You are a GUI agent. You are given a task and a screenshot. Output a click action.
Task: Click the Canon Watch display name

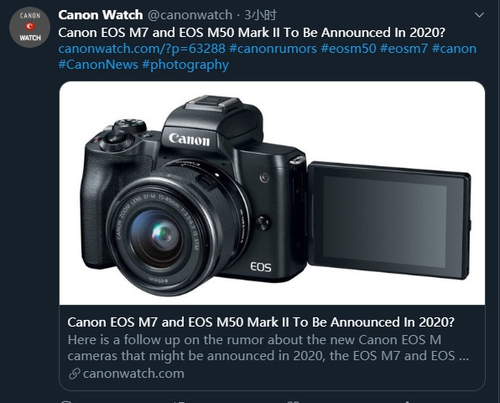(100, 15)
